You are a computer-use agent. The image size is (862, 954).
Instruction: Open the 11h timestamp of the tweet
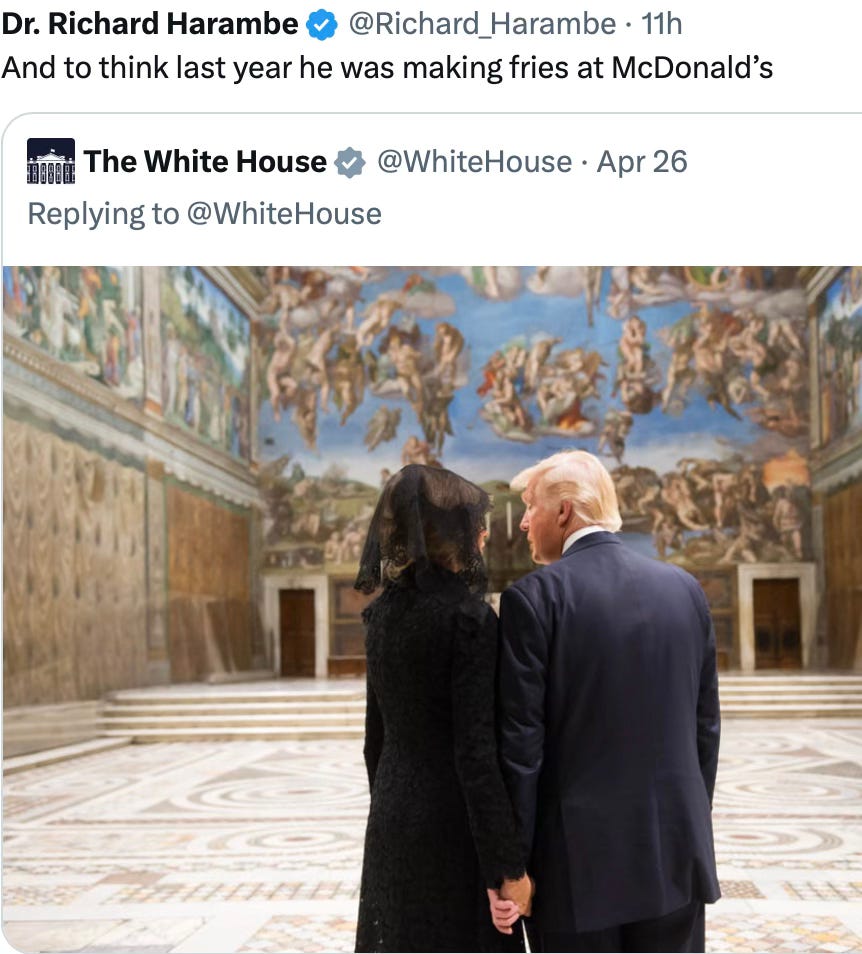661,24
